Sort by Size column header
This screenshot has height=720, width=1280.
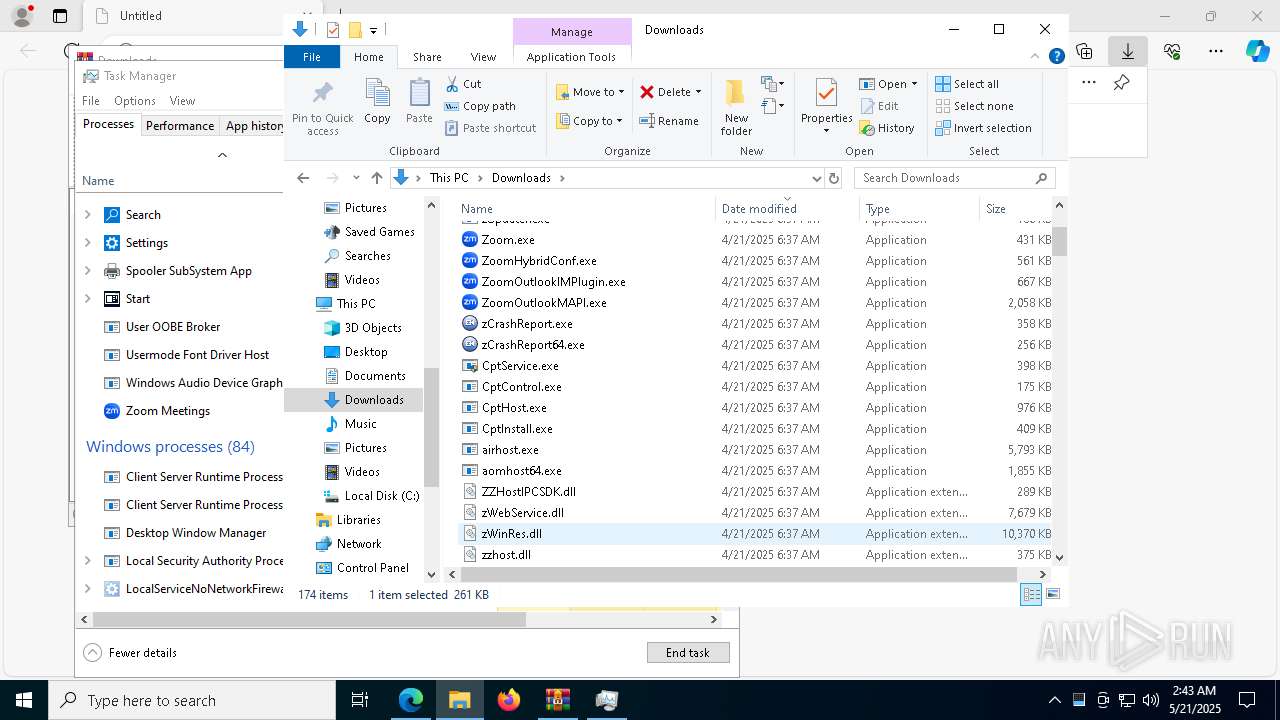(x=1015, y=209)
